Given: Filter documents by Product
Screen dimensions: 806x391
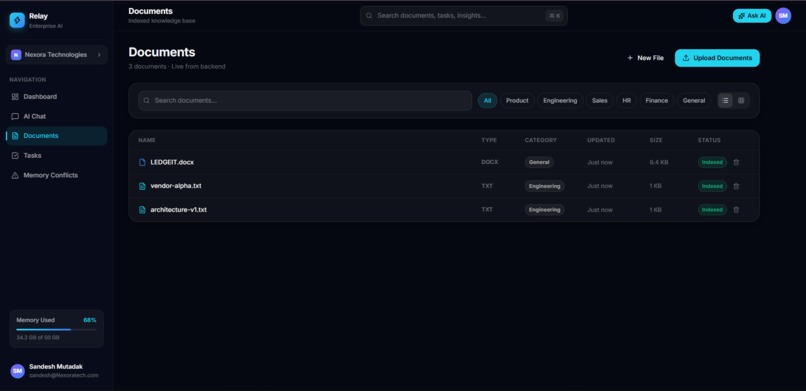Looking at the screenshot, I should pos(517,101).
